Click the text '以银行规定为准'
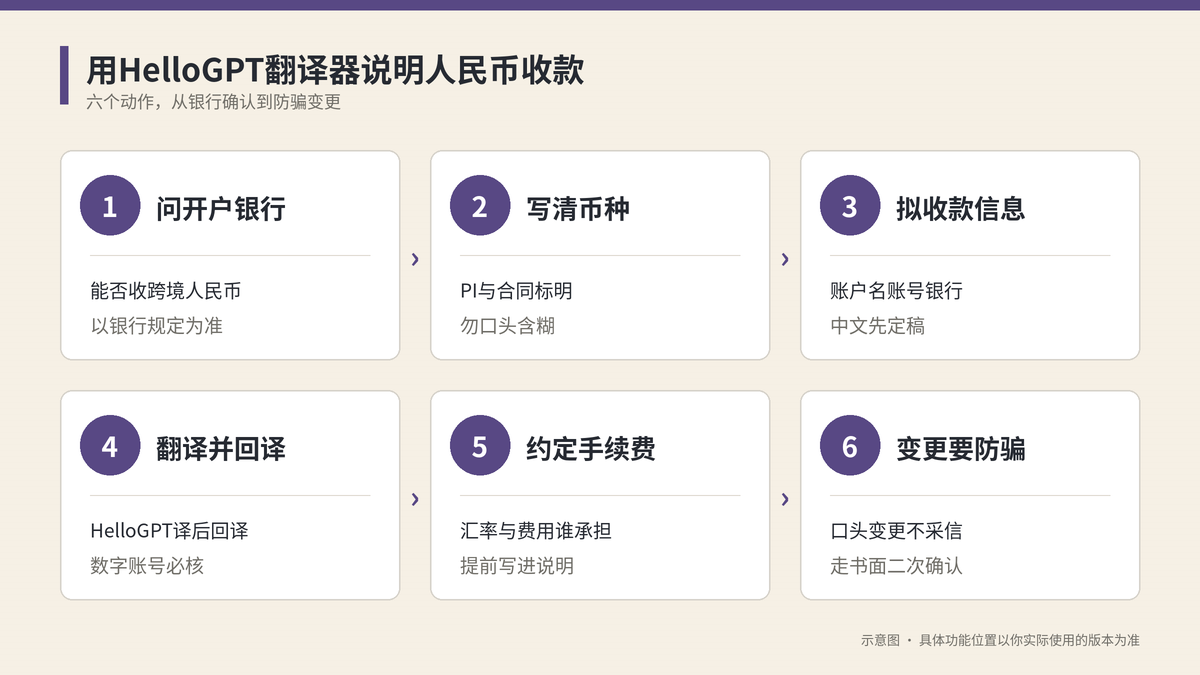The image size is (1200, 675). [156, 326]
